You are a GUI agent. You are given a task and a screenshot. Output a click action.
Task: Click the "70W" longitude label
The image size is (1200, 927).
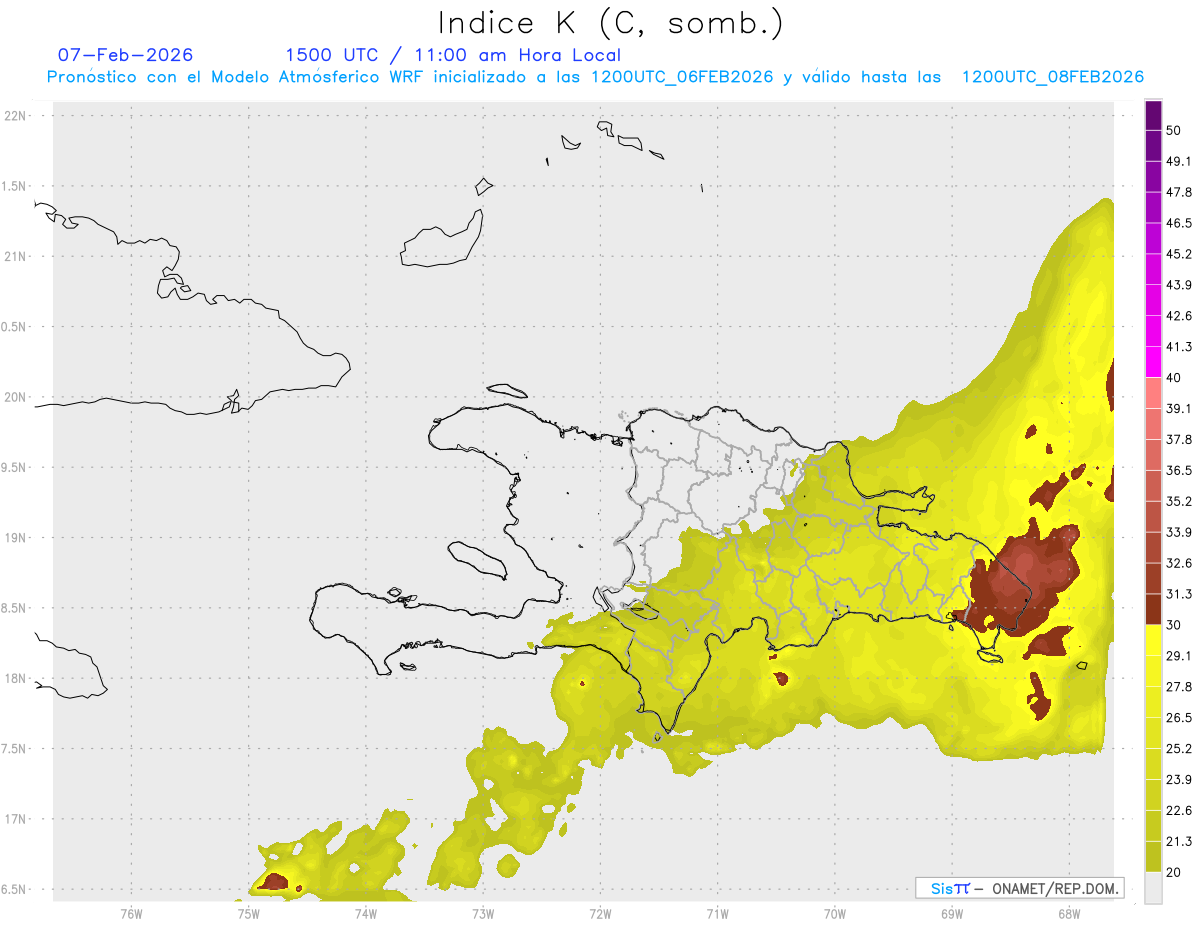pos(834,913)
